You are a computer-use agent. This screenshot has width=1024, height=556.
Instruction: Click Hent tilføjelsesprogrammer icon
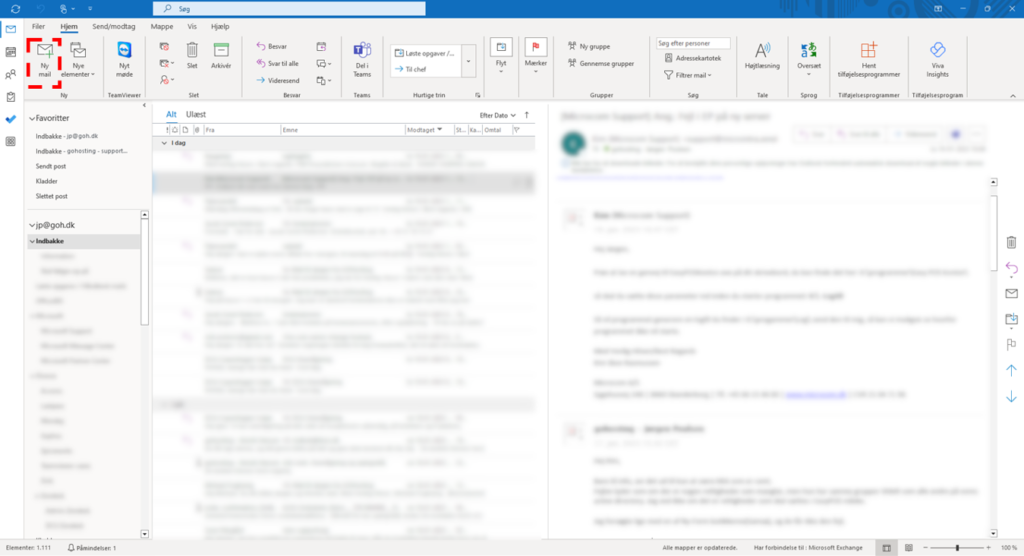click(868, 58)
